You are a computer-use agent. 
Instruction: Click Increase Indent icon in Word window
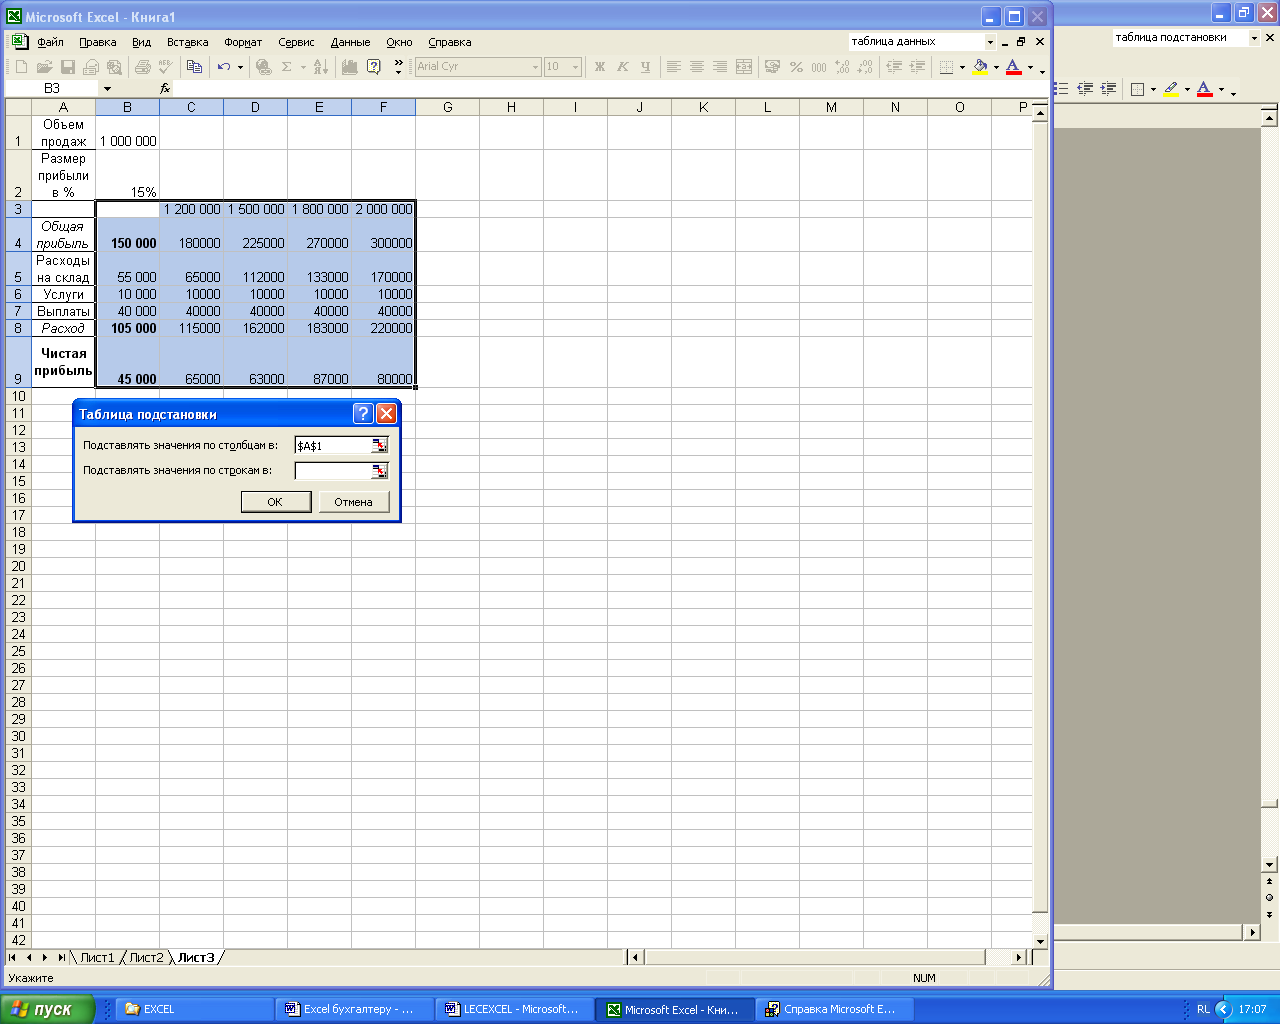1108,89
